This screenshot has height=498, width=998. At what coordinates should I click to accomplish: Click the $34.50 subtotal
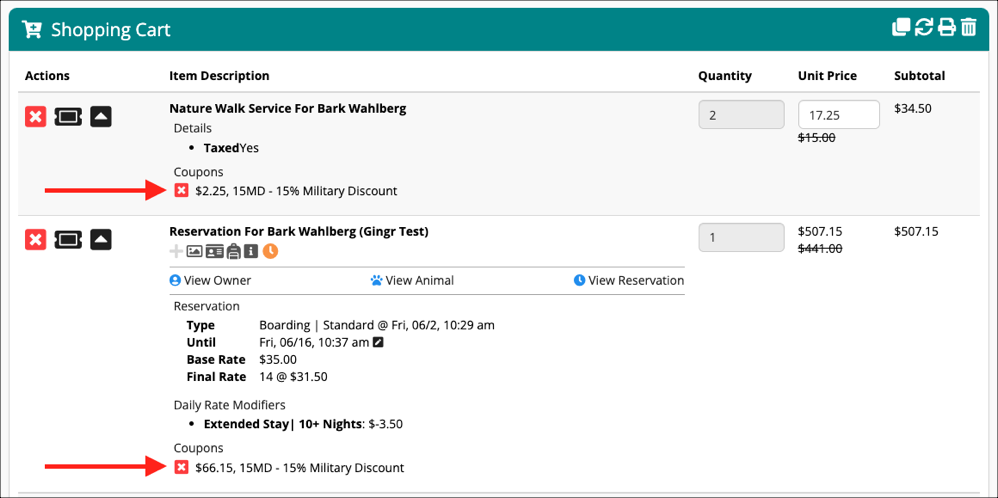[x=913, y=108]
